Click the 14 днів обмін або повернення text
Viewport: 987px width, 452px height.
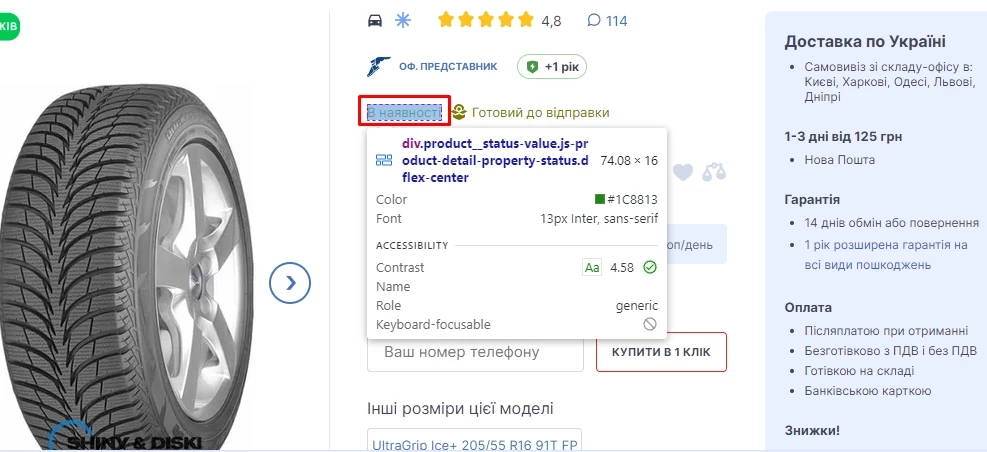click(891, 223)
